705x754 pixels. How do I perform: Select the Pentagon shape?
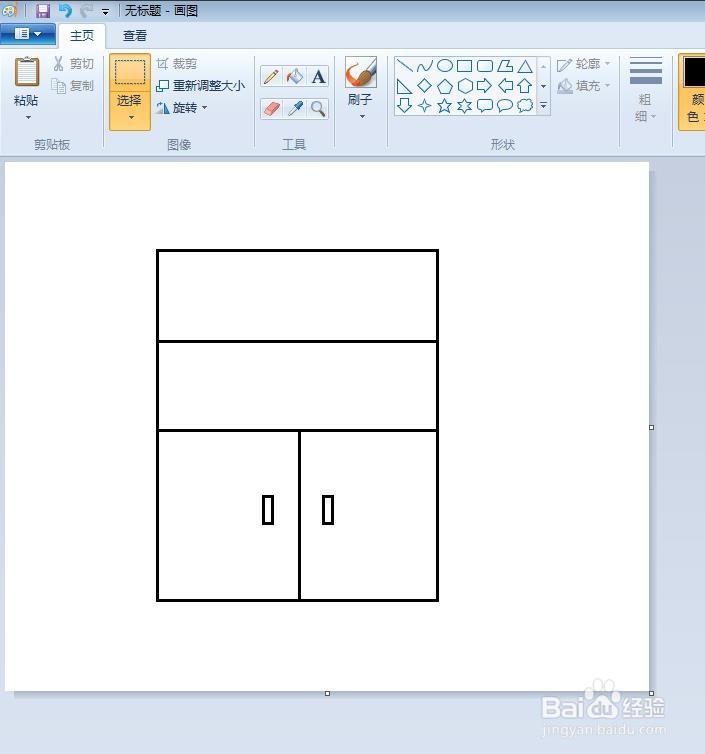[x=444, y=86]
